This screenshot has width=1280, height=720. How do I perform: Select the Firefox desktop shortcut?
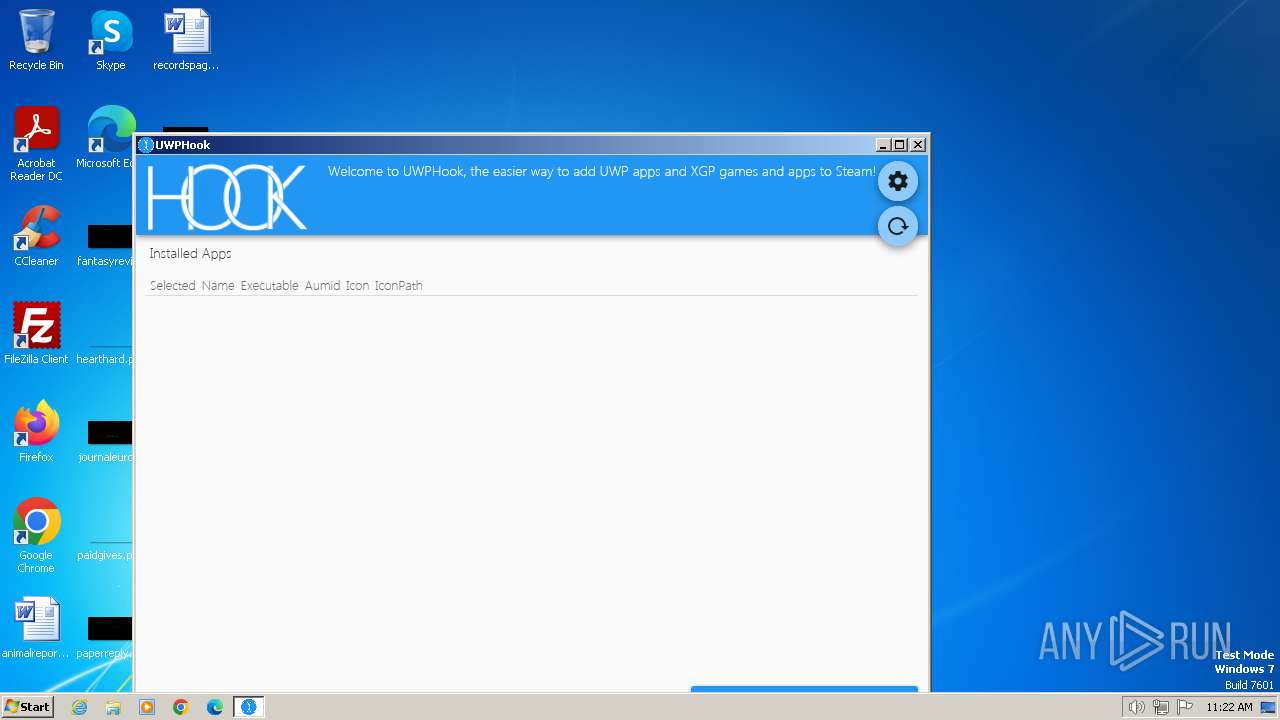(x=36, y=432)
